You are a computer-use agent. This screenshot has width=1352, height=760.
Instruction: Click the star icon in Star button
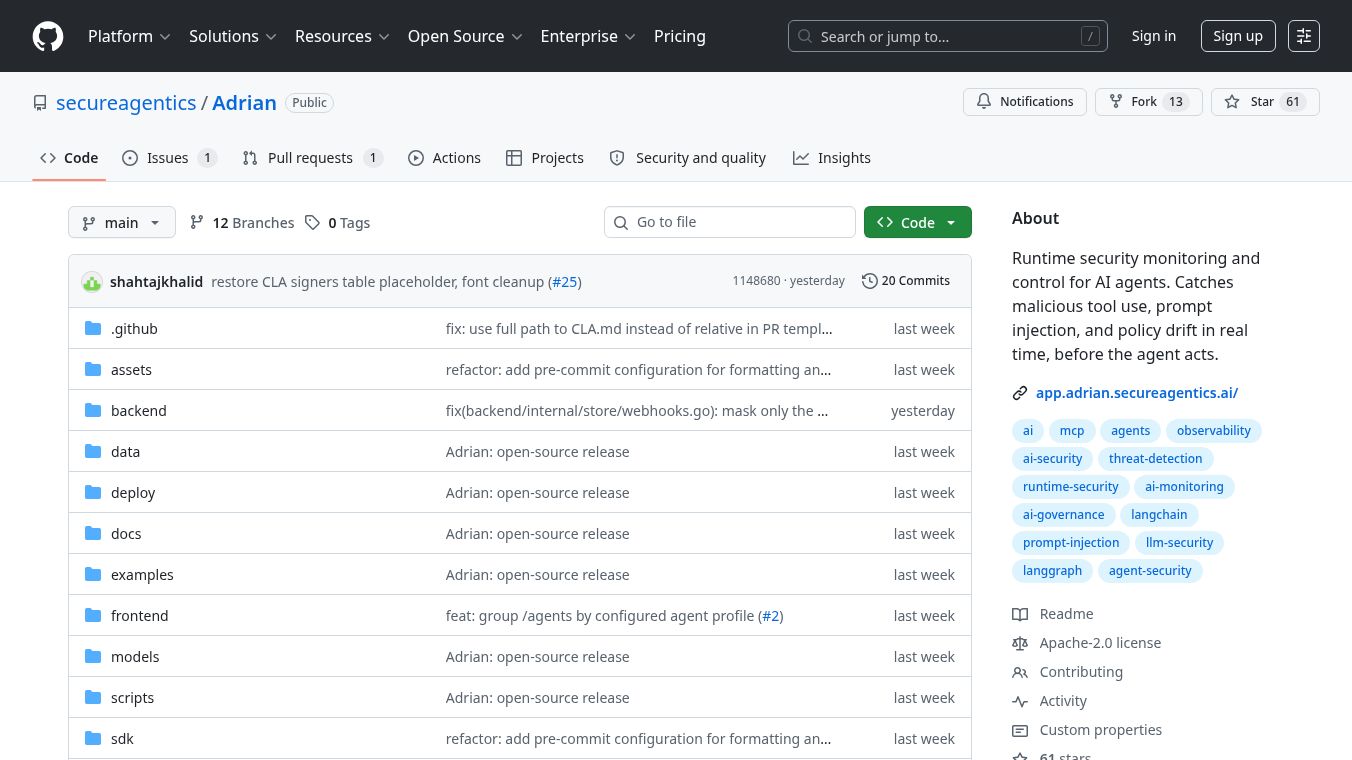tap(1231, 102)
